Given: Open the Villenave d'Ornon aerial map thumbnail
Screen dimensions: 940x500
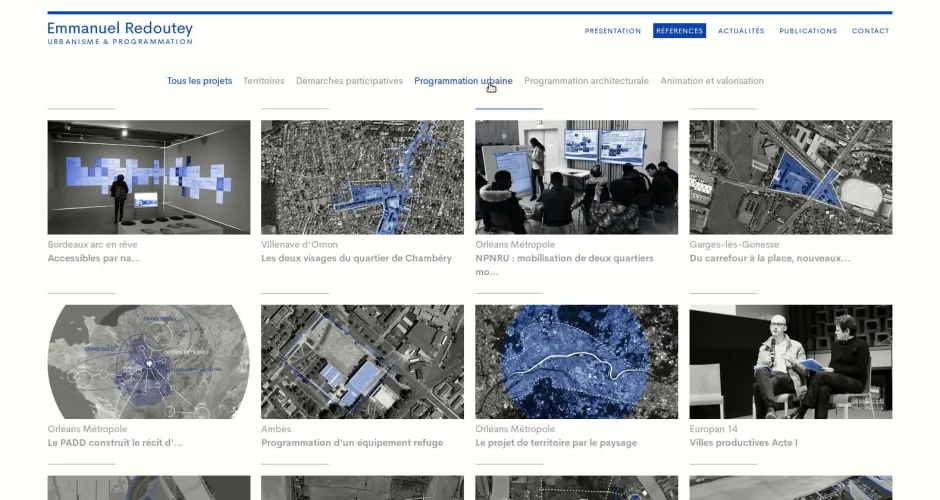Looking at the screenshot, I should coord(362,177).
